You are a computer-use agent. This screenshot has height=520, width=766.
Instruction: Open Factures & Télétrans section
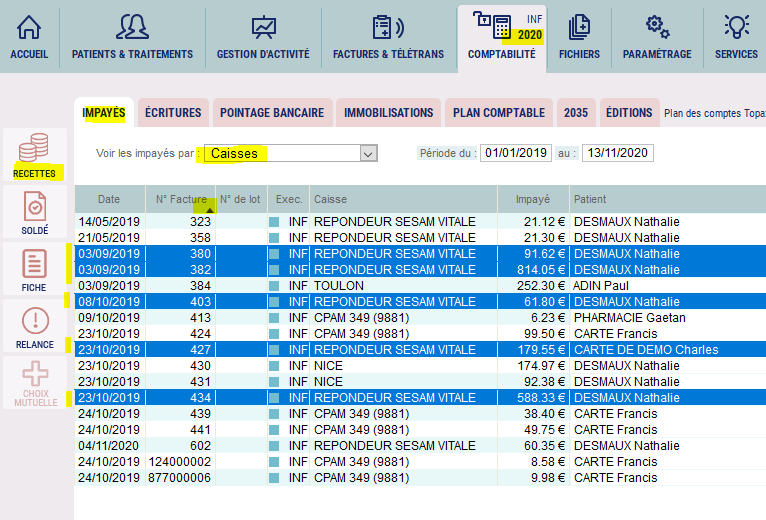point(388,38)
